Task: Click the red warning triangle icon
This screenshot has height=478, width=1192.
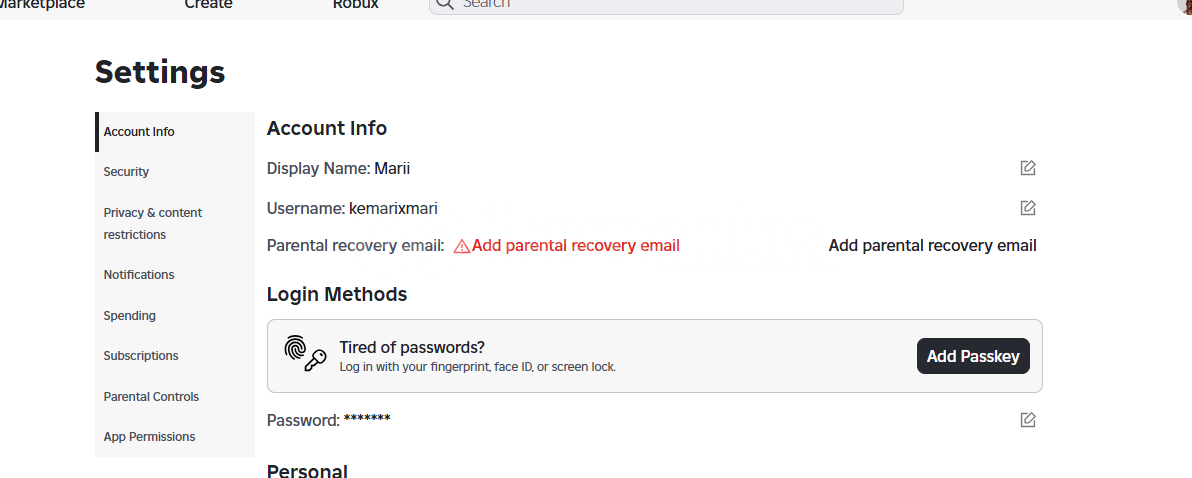Action: tap(461, 246)
